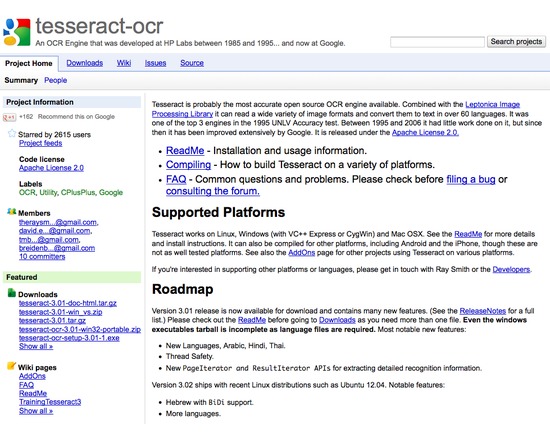Viewport: 550px width, 440px height.
Task: Click the Google label
Action: [x=111, y=193]
